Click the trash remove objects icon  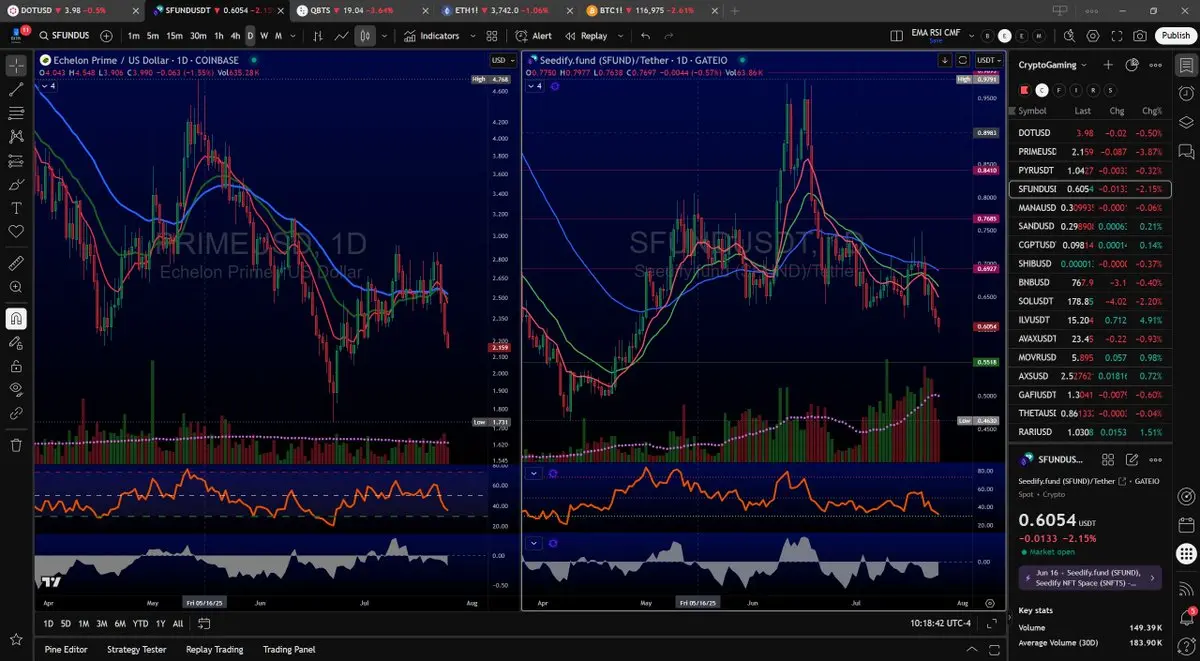pos(16,445)
